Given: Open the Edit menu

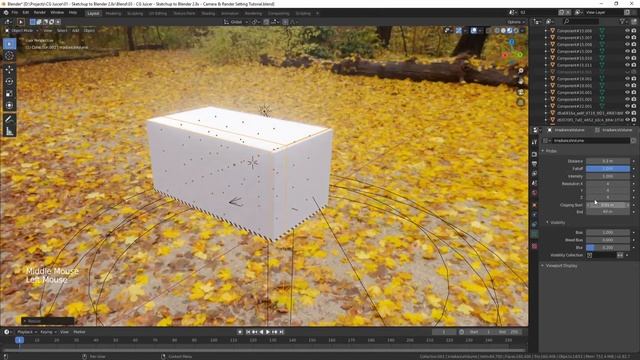Looking at the screenshot, I should tap(26, 13).
